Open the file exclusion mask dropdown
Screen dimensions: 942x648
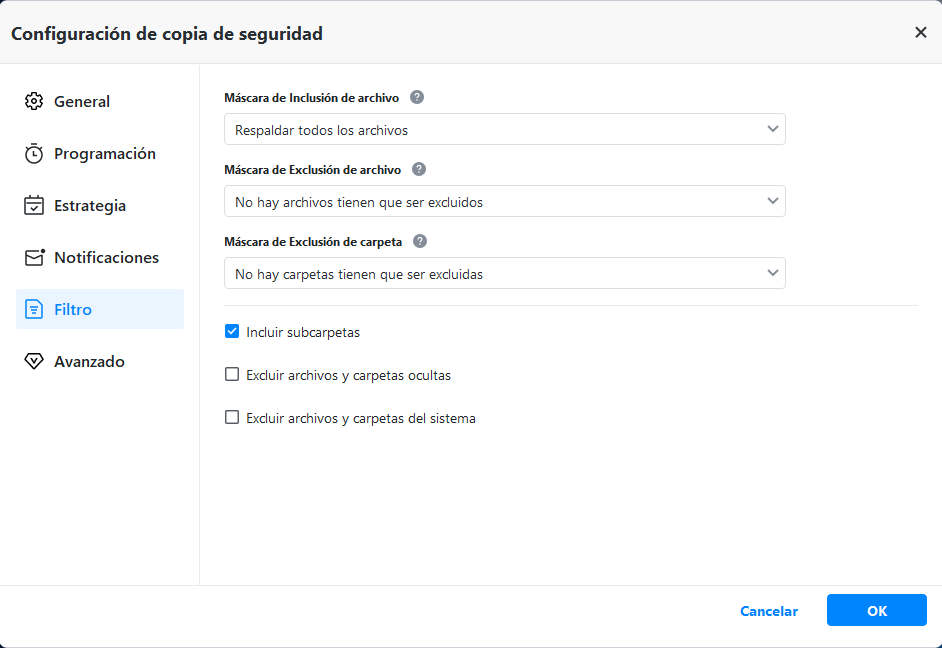pyautogui.click(x=504, y=201)
